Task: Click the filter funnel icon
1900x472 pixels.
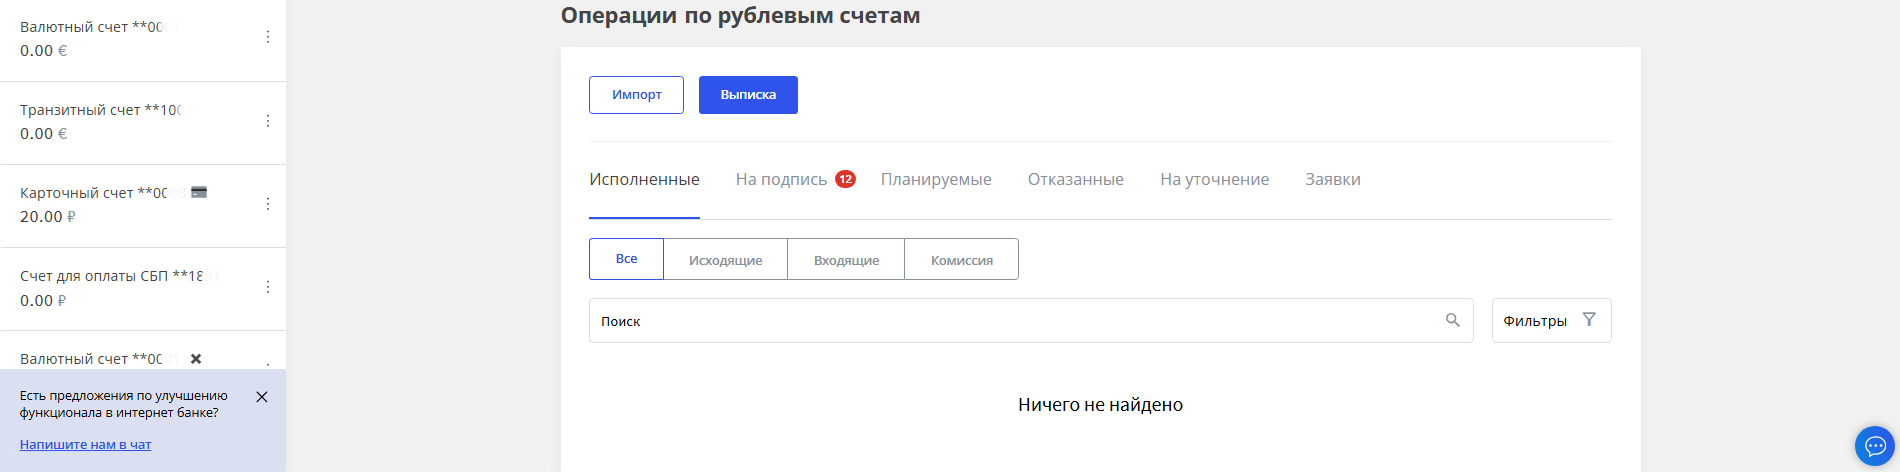Action: click(1589, 320)
